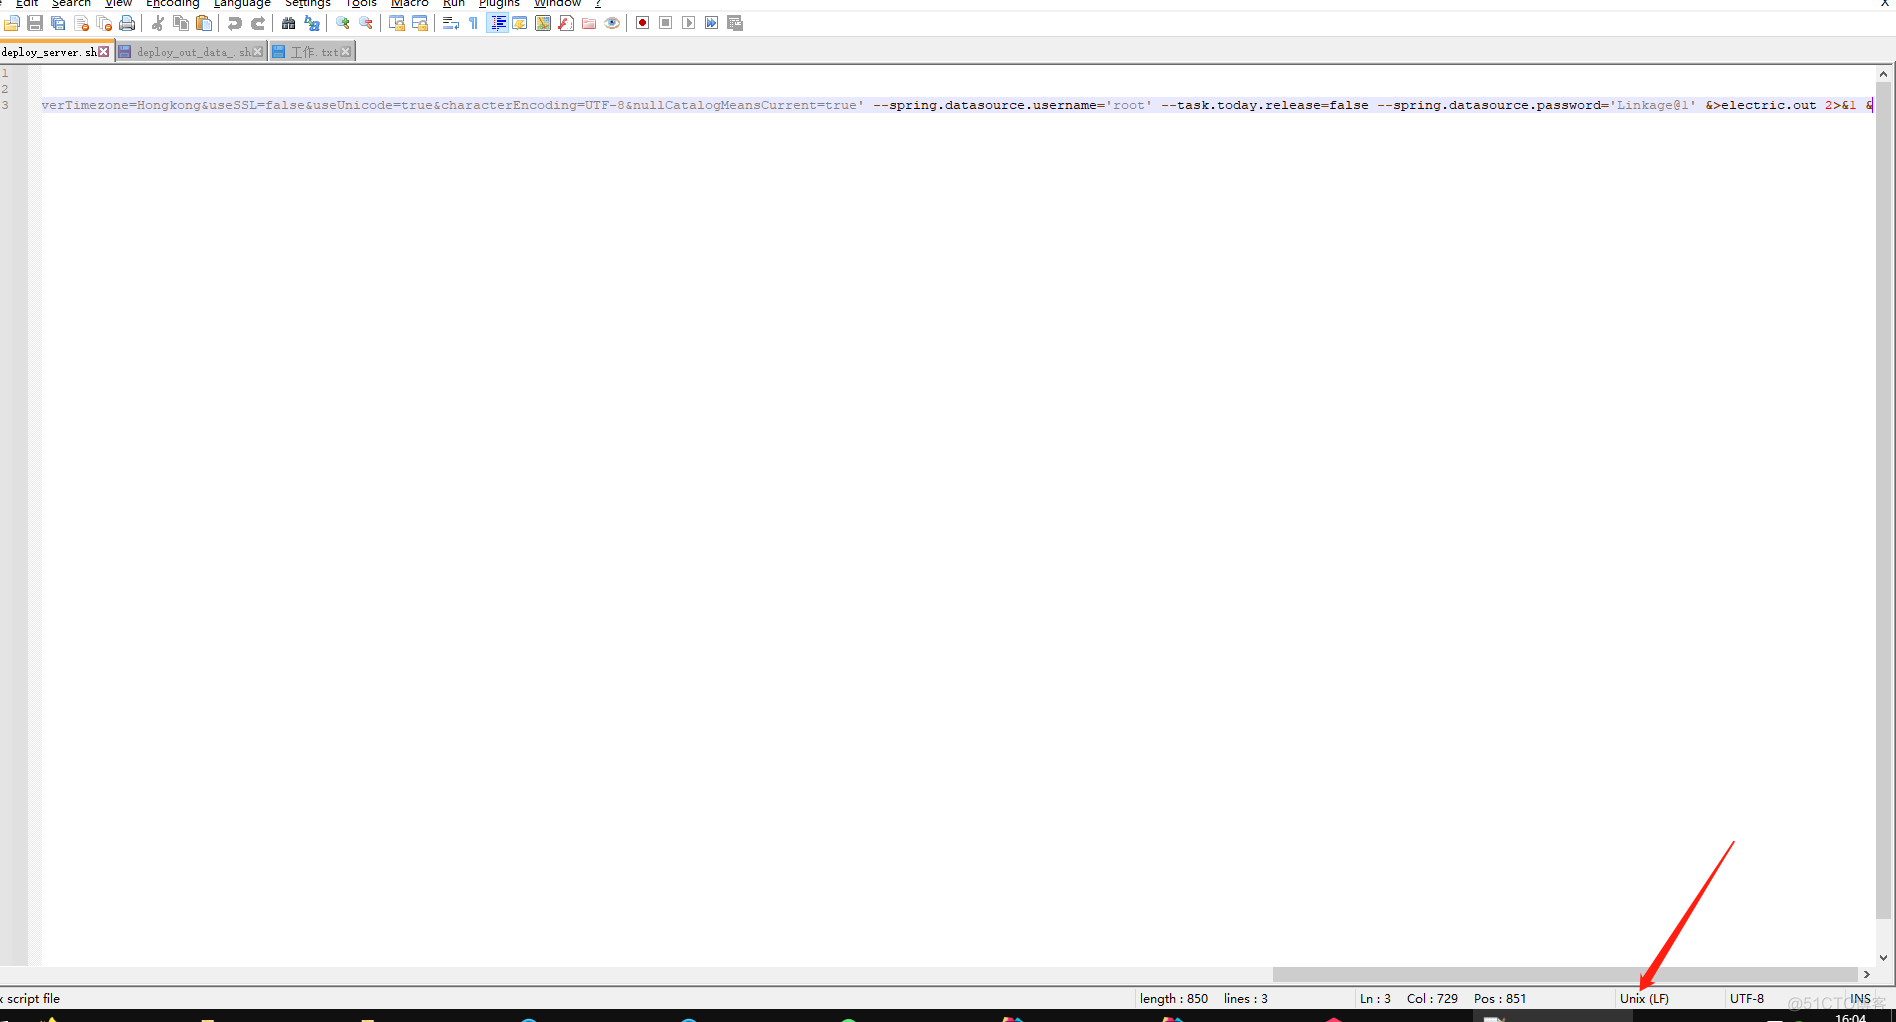
Task: Copy the selection via the Copy toolbar icon
Action: [x=181, y=23]
